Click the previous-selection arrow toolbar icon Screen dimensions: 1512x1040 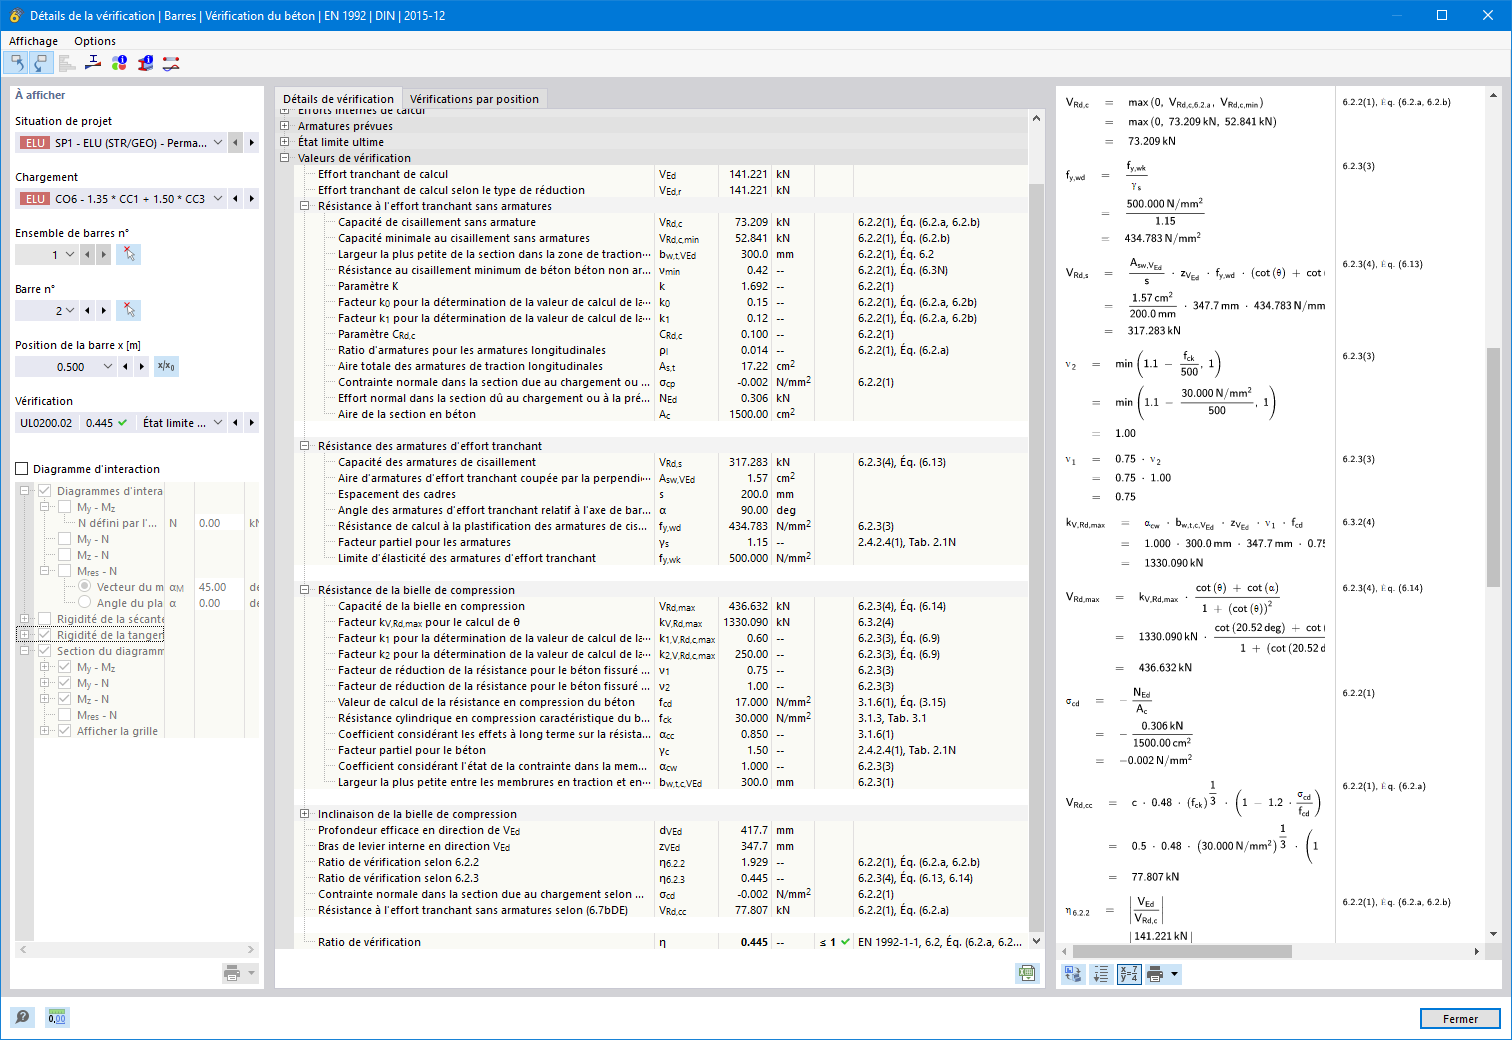tap(16, 63)
